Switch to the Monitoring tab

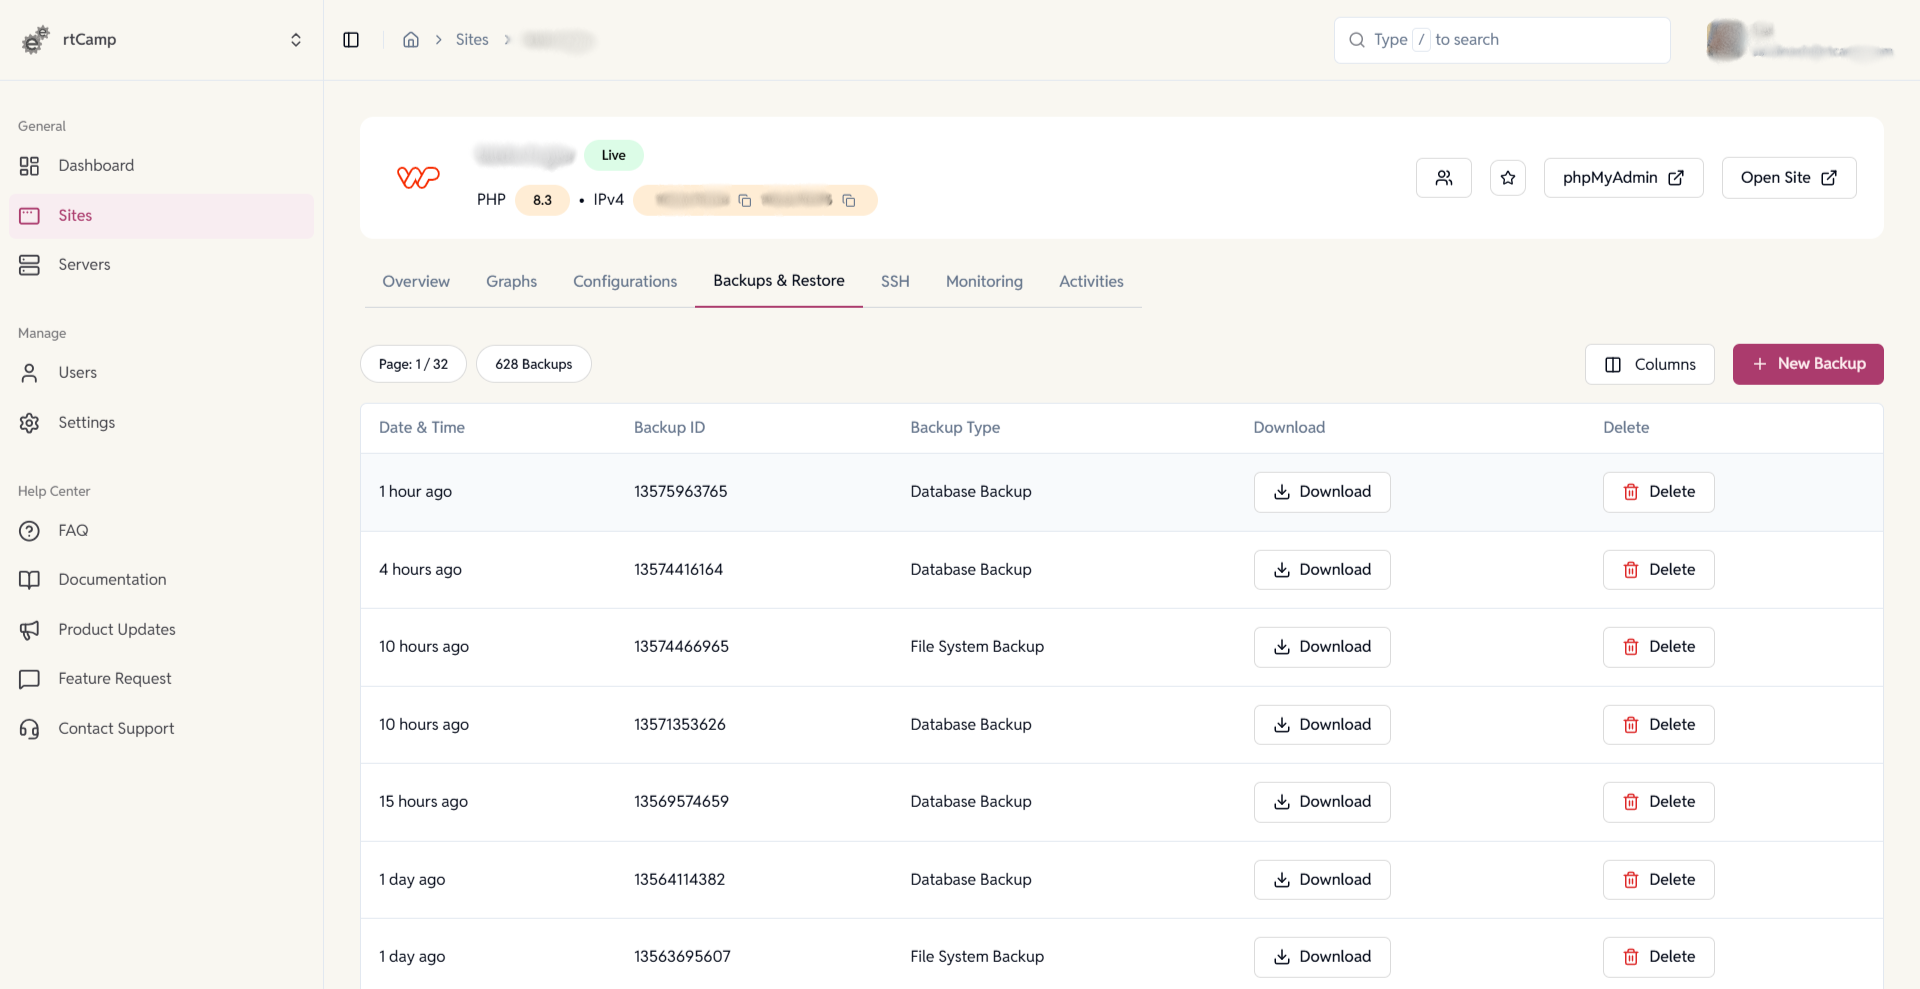(983, 281)
